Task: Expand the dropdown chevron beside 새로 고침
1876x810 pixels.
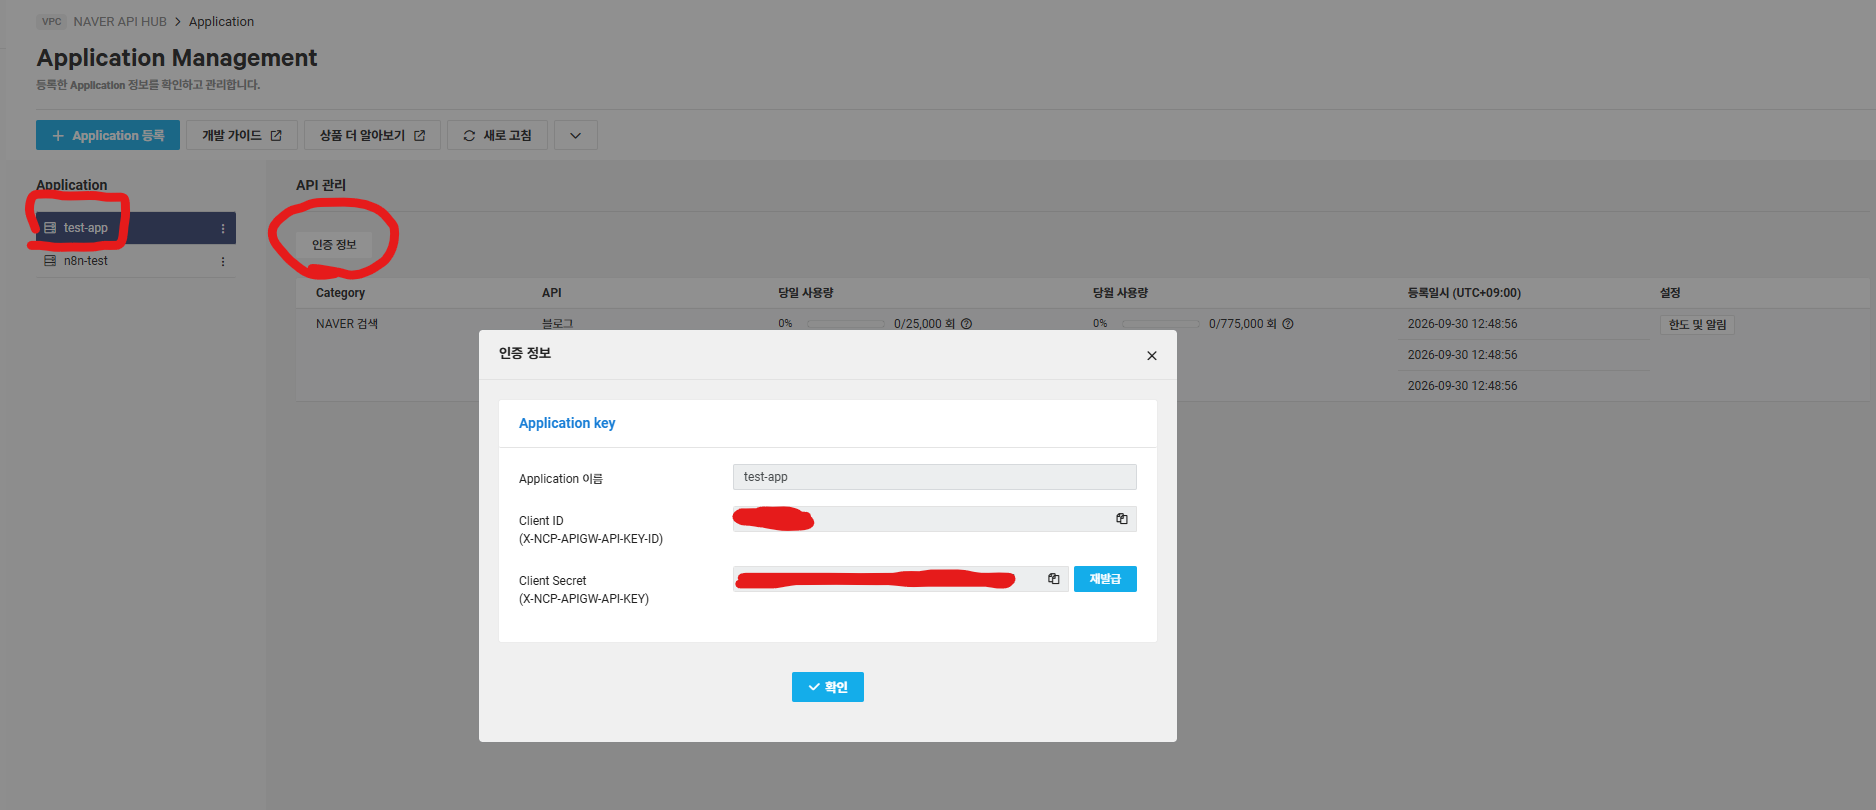Action: tap(575, 135)
